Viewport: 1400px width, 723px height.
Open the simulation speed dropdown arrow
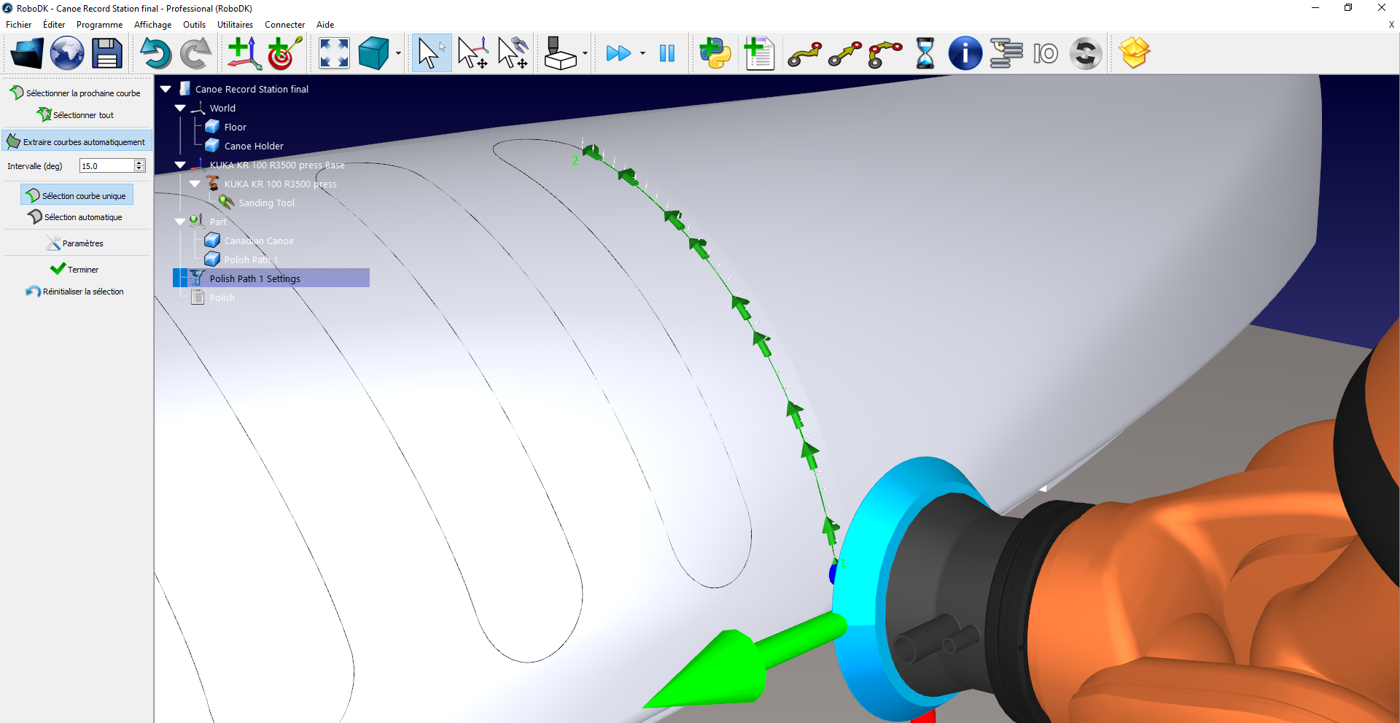[x=642, y=54]
